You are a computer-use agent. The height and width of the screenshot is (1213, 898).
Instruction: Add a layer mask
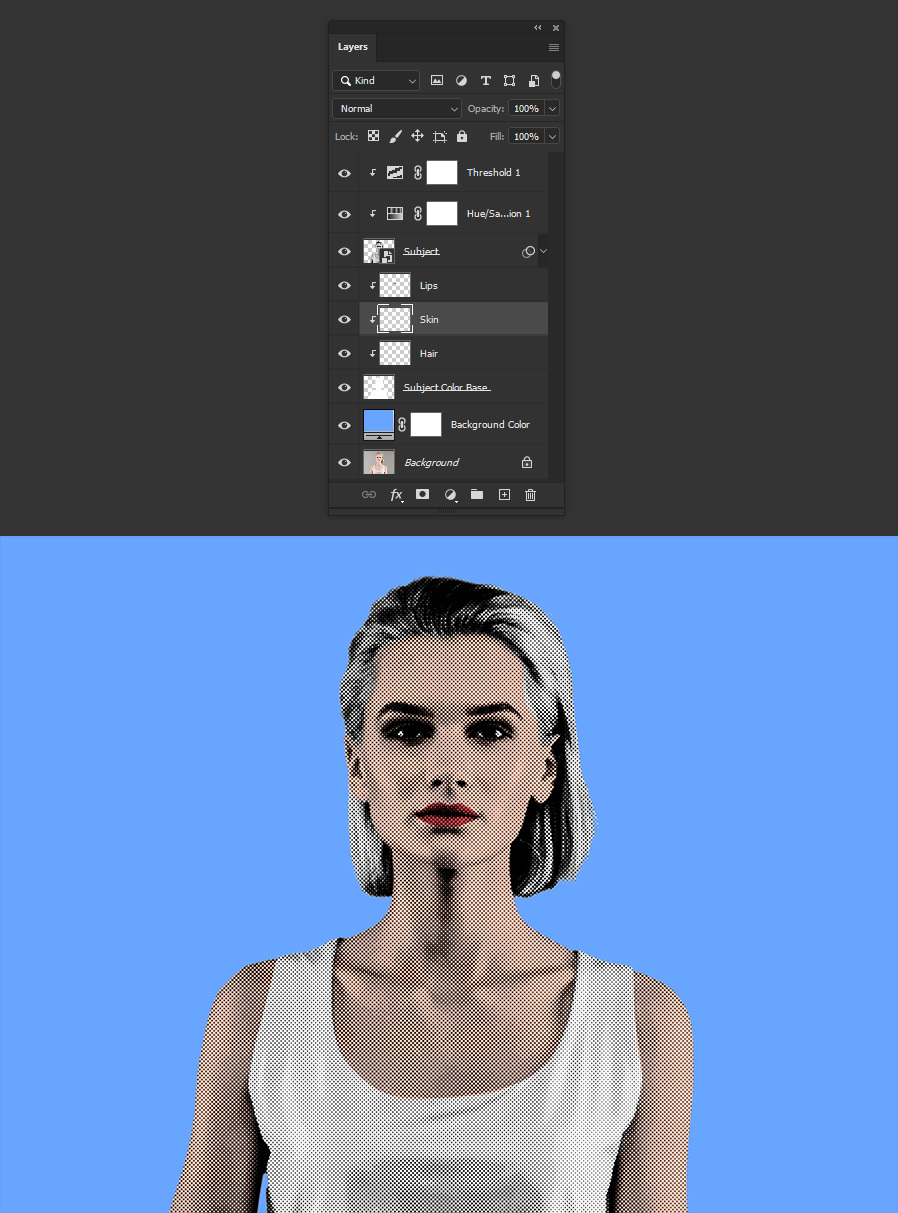point(423,494)
